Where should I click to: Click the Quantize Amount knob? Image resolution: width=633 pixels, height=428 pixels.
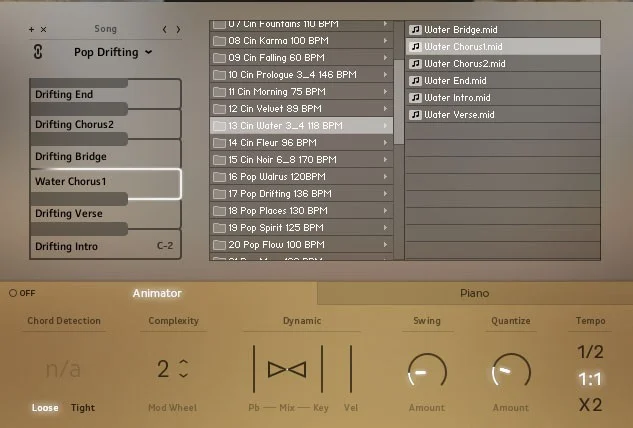511,372
